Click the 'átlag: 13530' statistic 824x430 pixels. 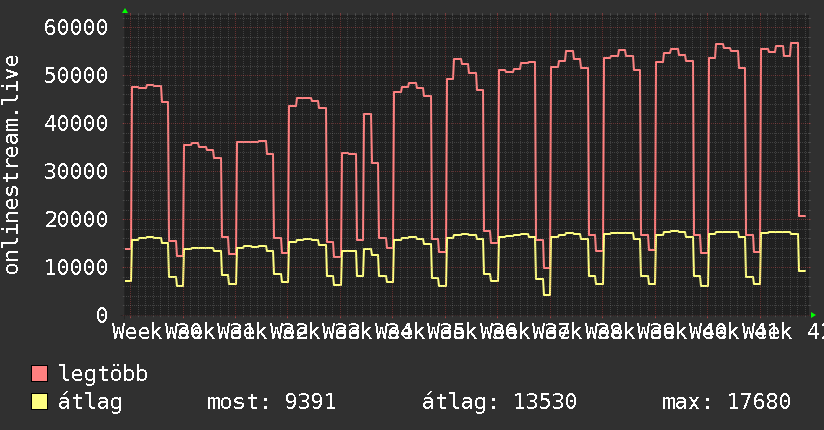point(499,402)
